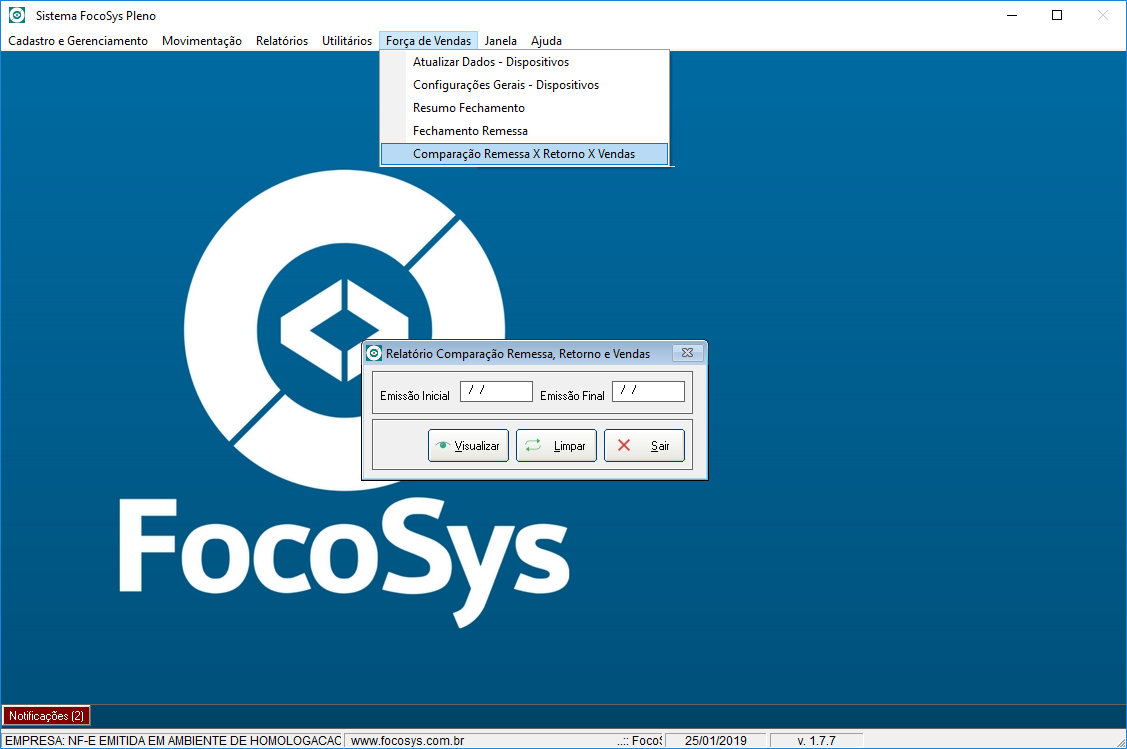The image size is (1127, 749).
Task: Select Configurações Gerais - Dispositivos
Action: [x=525, y=85]
